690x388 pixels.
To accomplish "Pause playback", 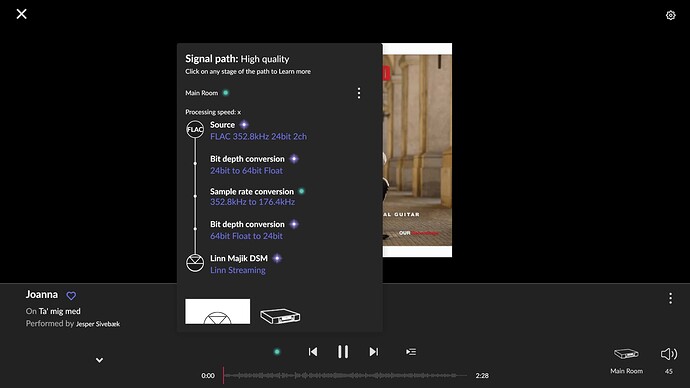I will pyautogui.click(x=343, y=351).
